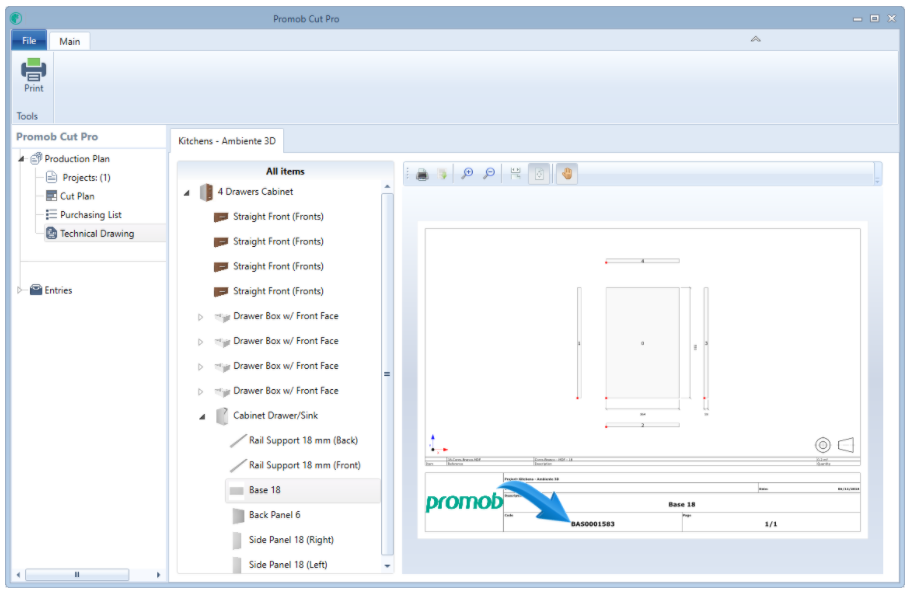Viewport: 914px width, 593px height.
Task: Click the 4 Drawers Cabinet icon
Action: 206,192
